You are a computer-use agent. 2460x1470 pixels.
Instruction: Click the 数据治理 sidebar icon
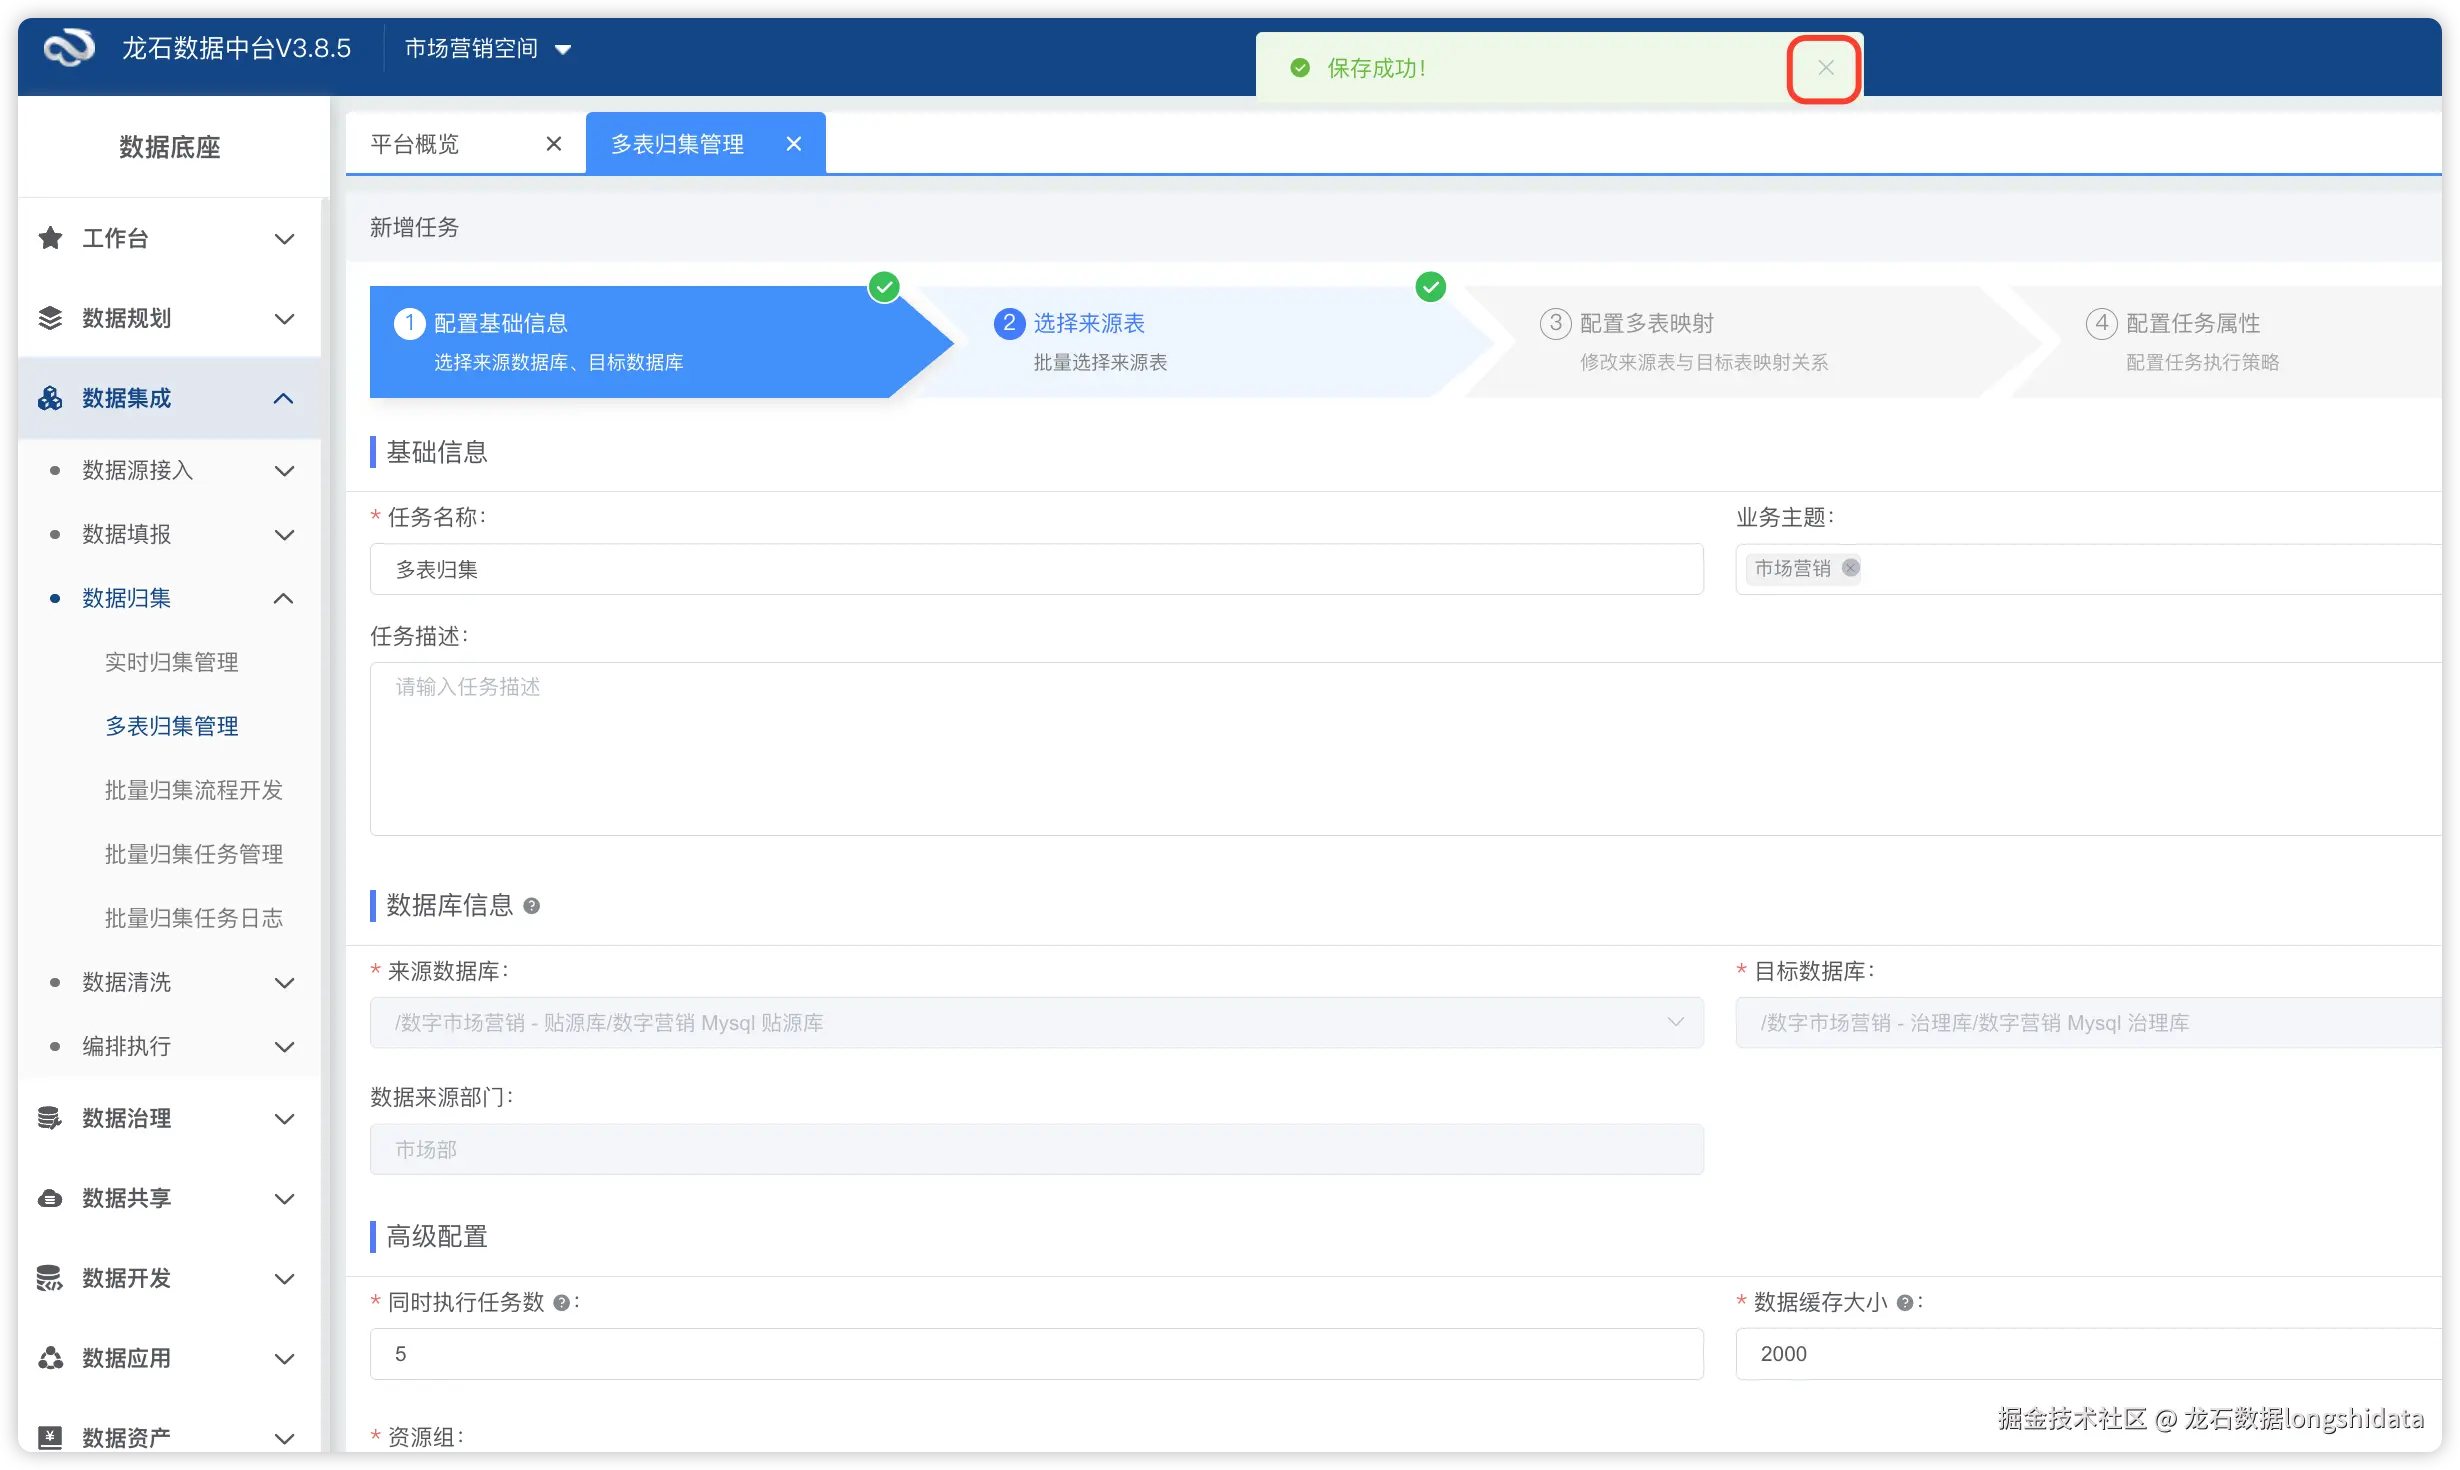(x=50, y=1118)
